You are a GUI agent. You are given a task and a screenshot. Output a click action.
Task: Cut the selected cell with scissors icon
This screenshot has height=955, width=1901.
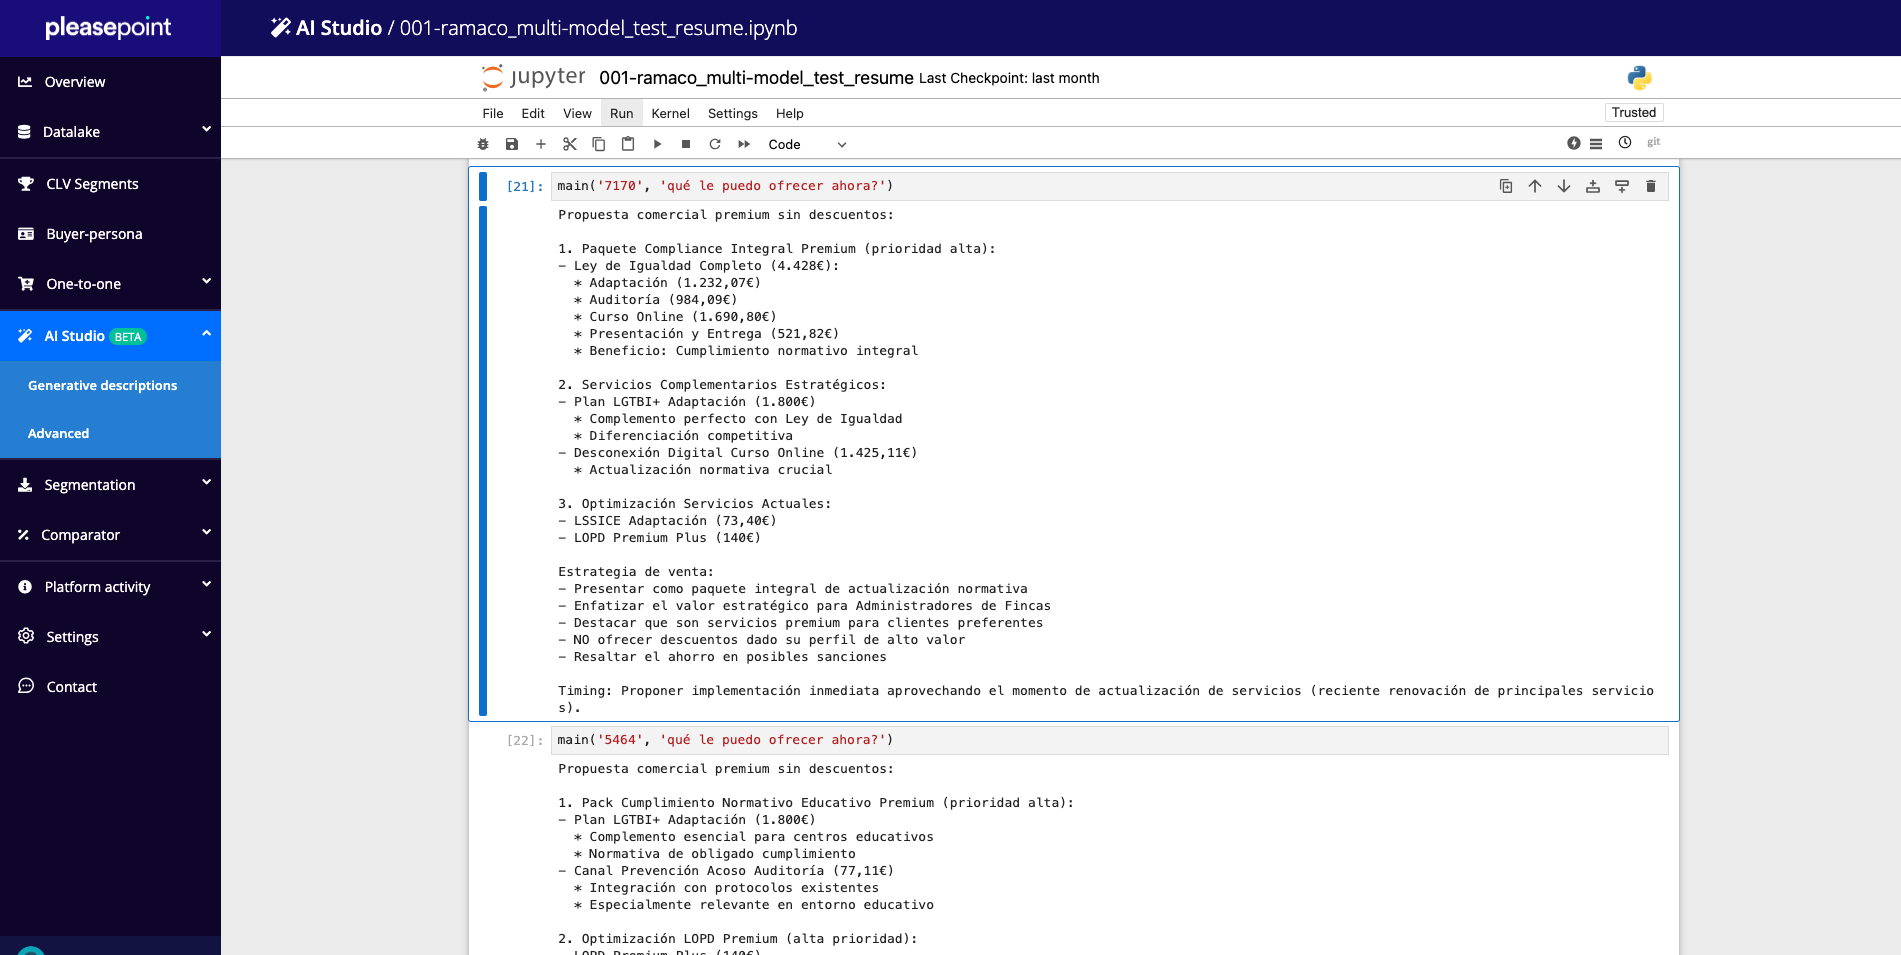pyautogui.click(x=570, y=144)
